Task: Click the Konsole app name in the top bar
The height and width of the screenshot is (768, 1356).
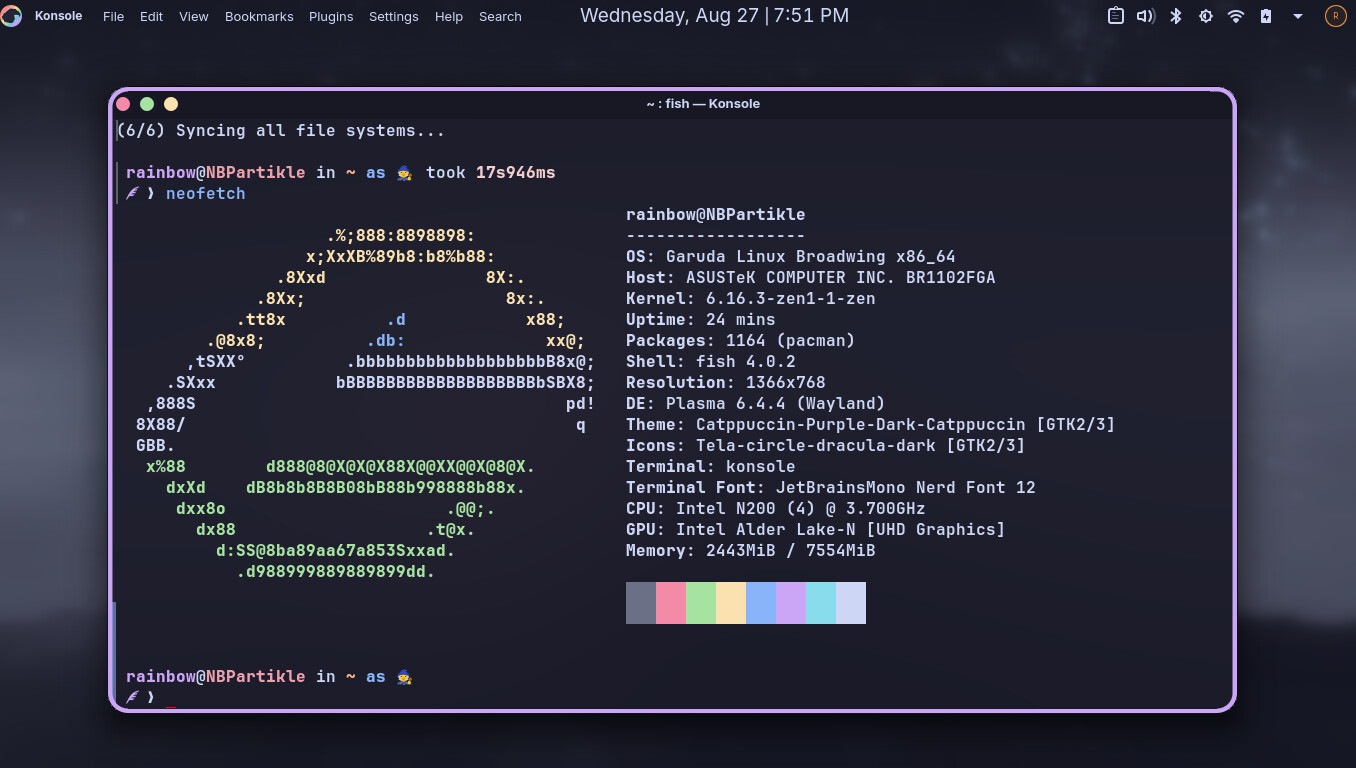Action: [58, 16]
